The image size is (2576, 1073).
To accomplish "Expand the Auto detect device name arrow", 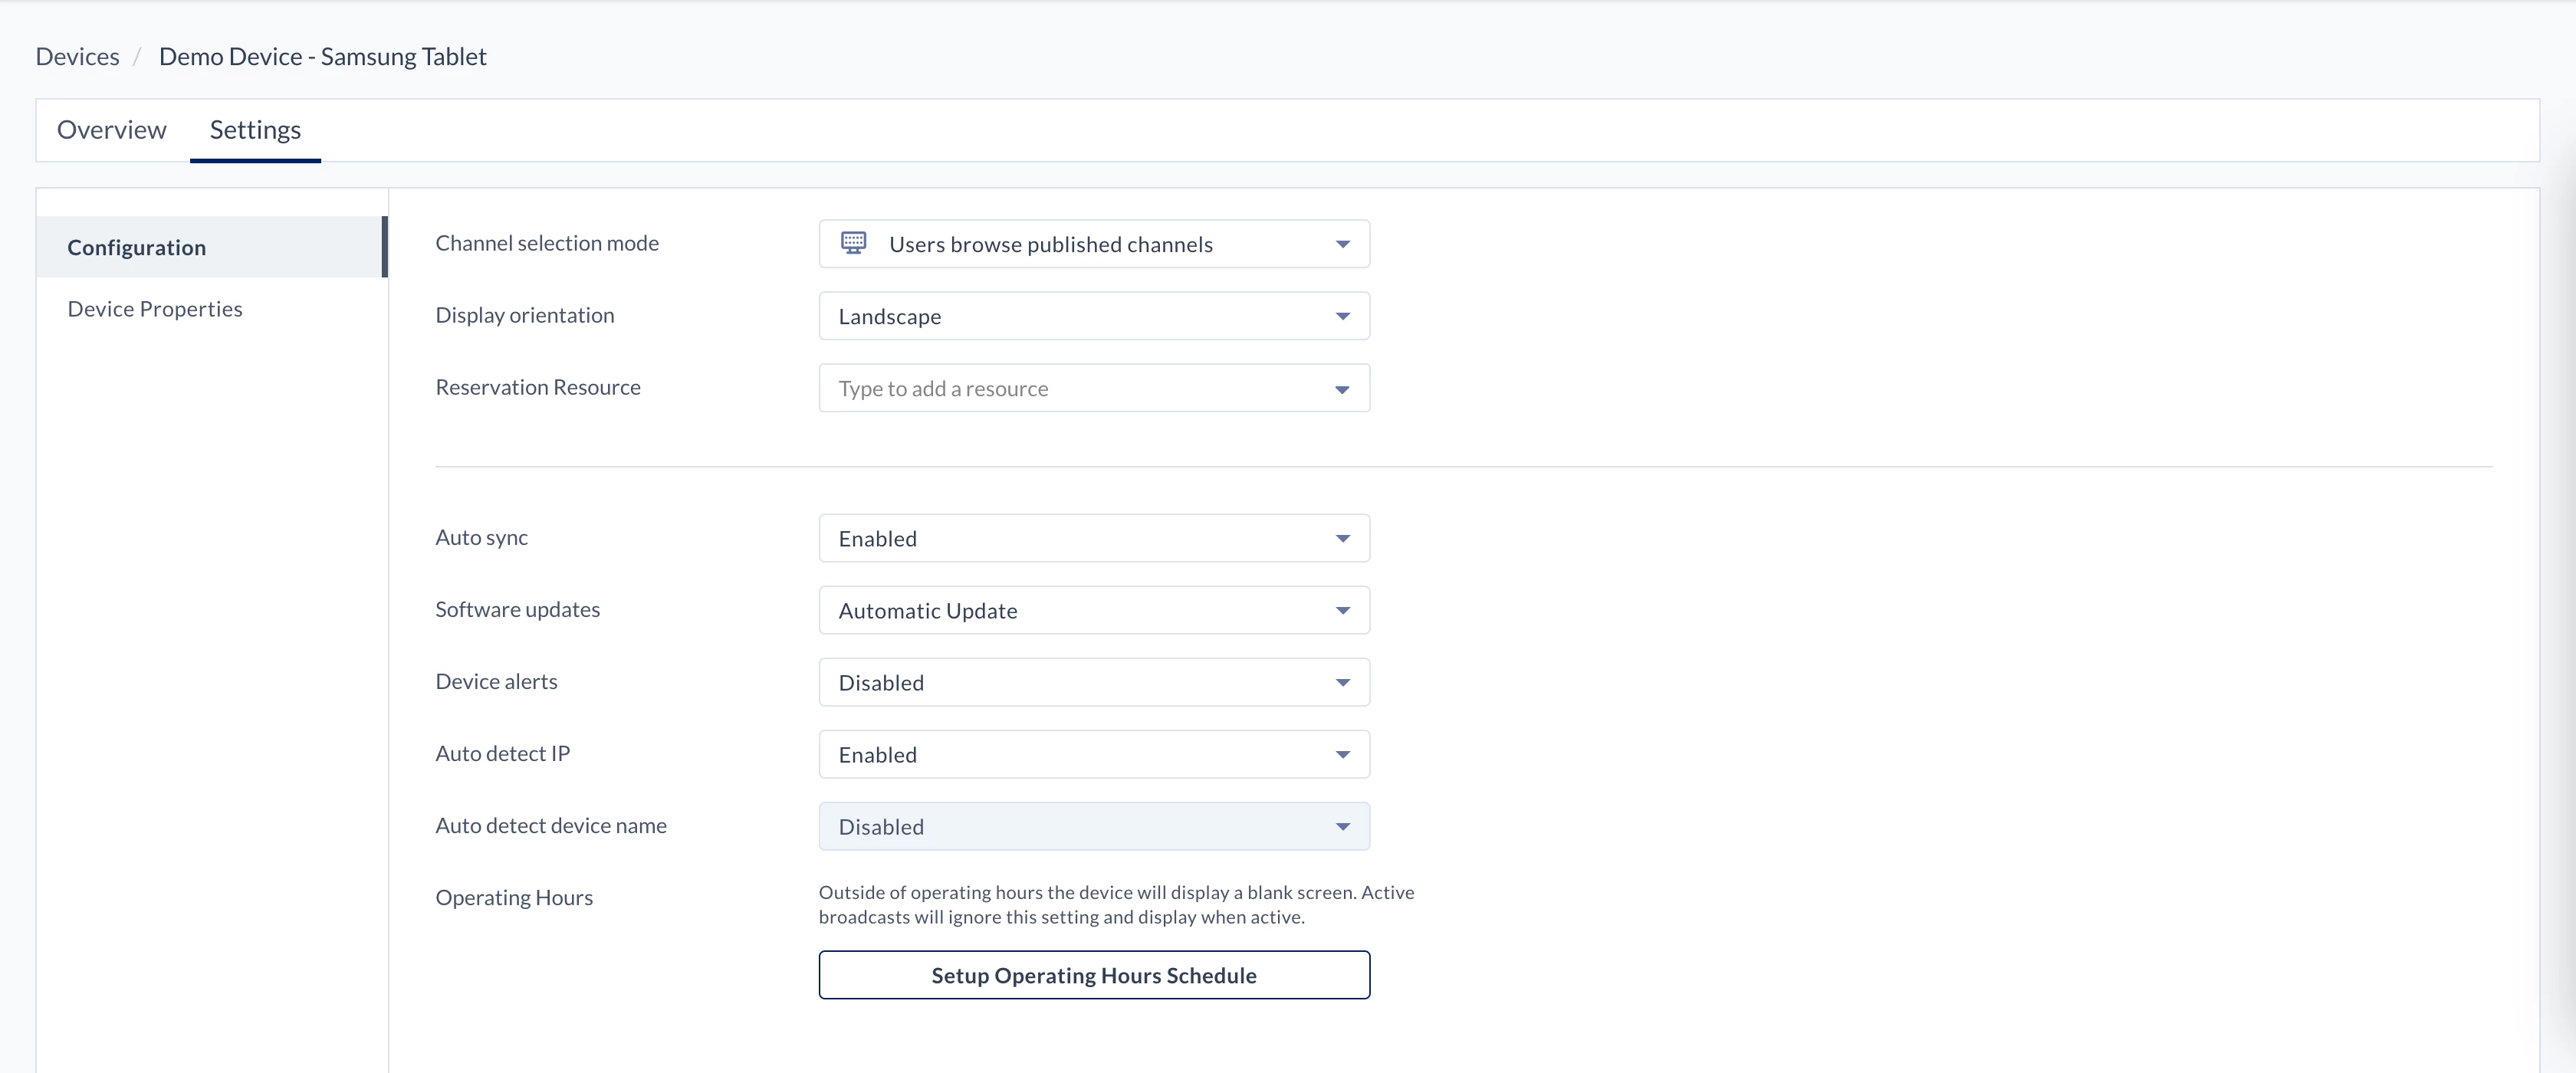I will [1342, 826].
